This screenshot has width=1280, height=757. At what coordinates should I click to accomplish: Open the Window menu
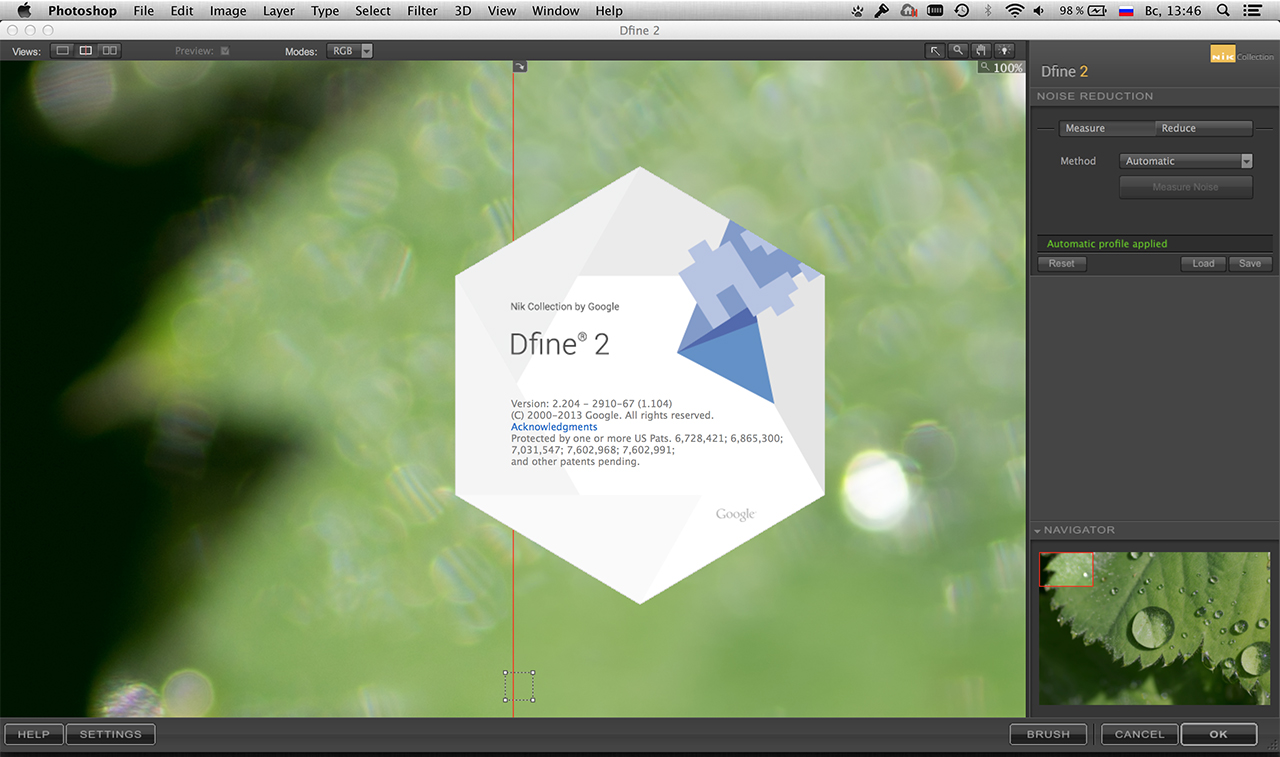(555, 11)
